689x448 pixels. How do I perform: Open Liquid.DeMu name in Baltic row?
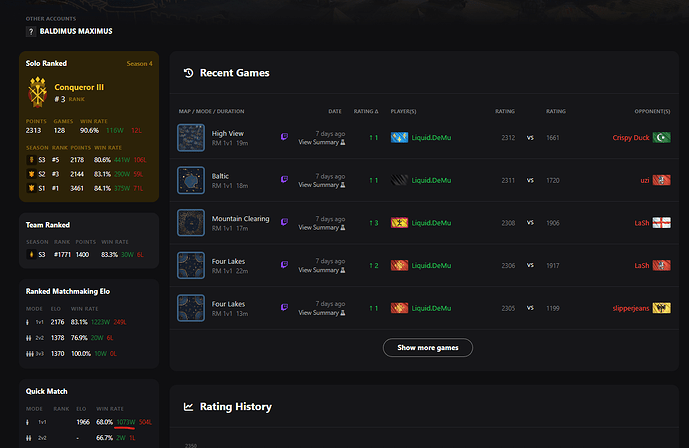click(431, 180)
